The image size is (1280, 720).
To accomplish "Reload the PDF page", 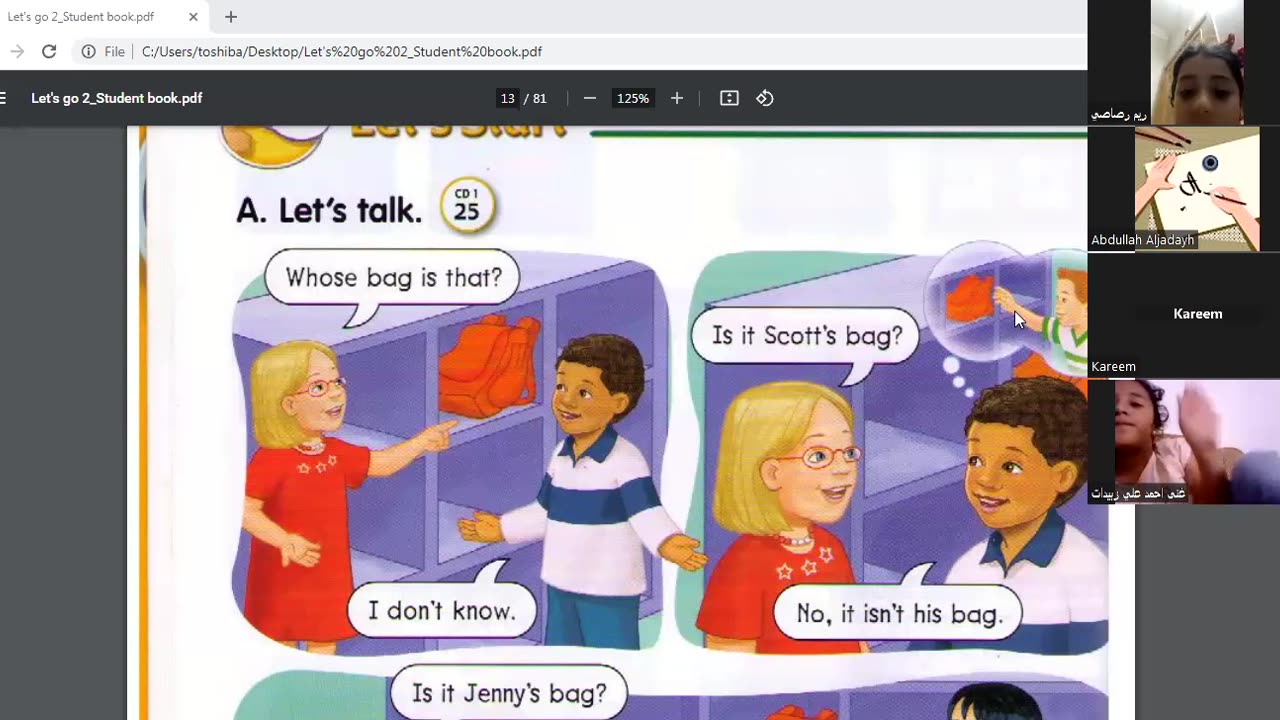I will click(49, 51).
